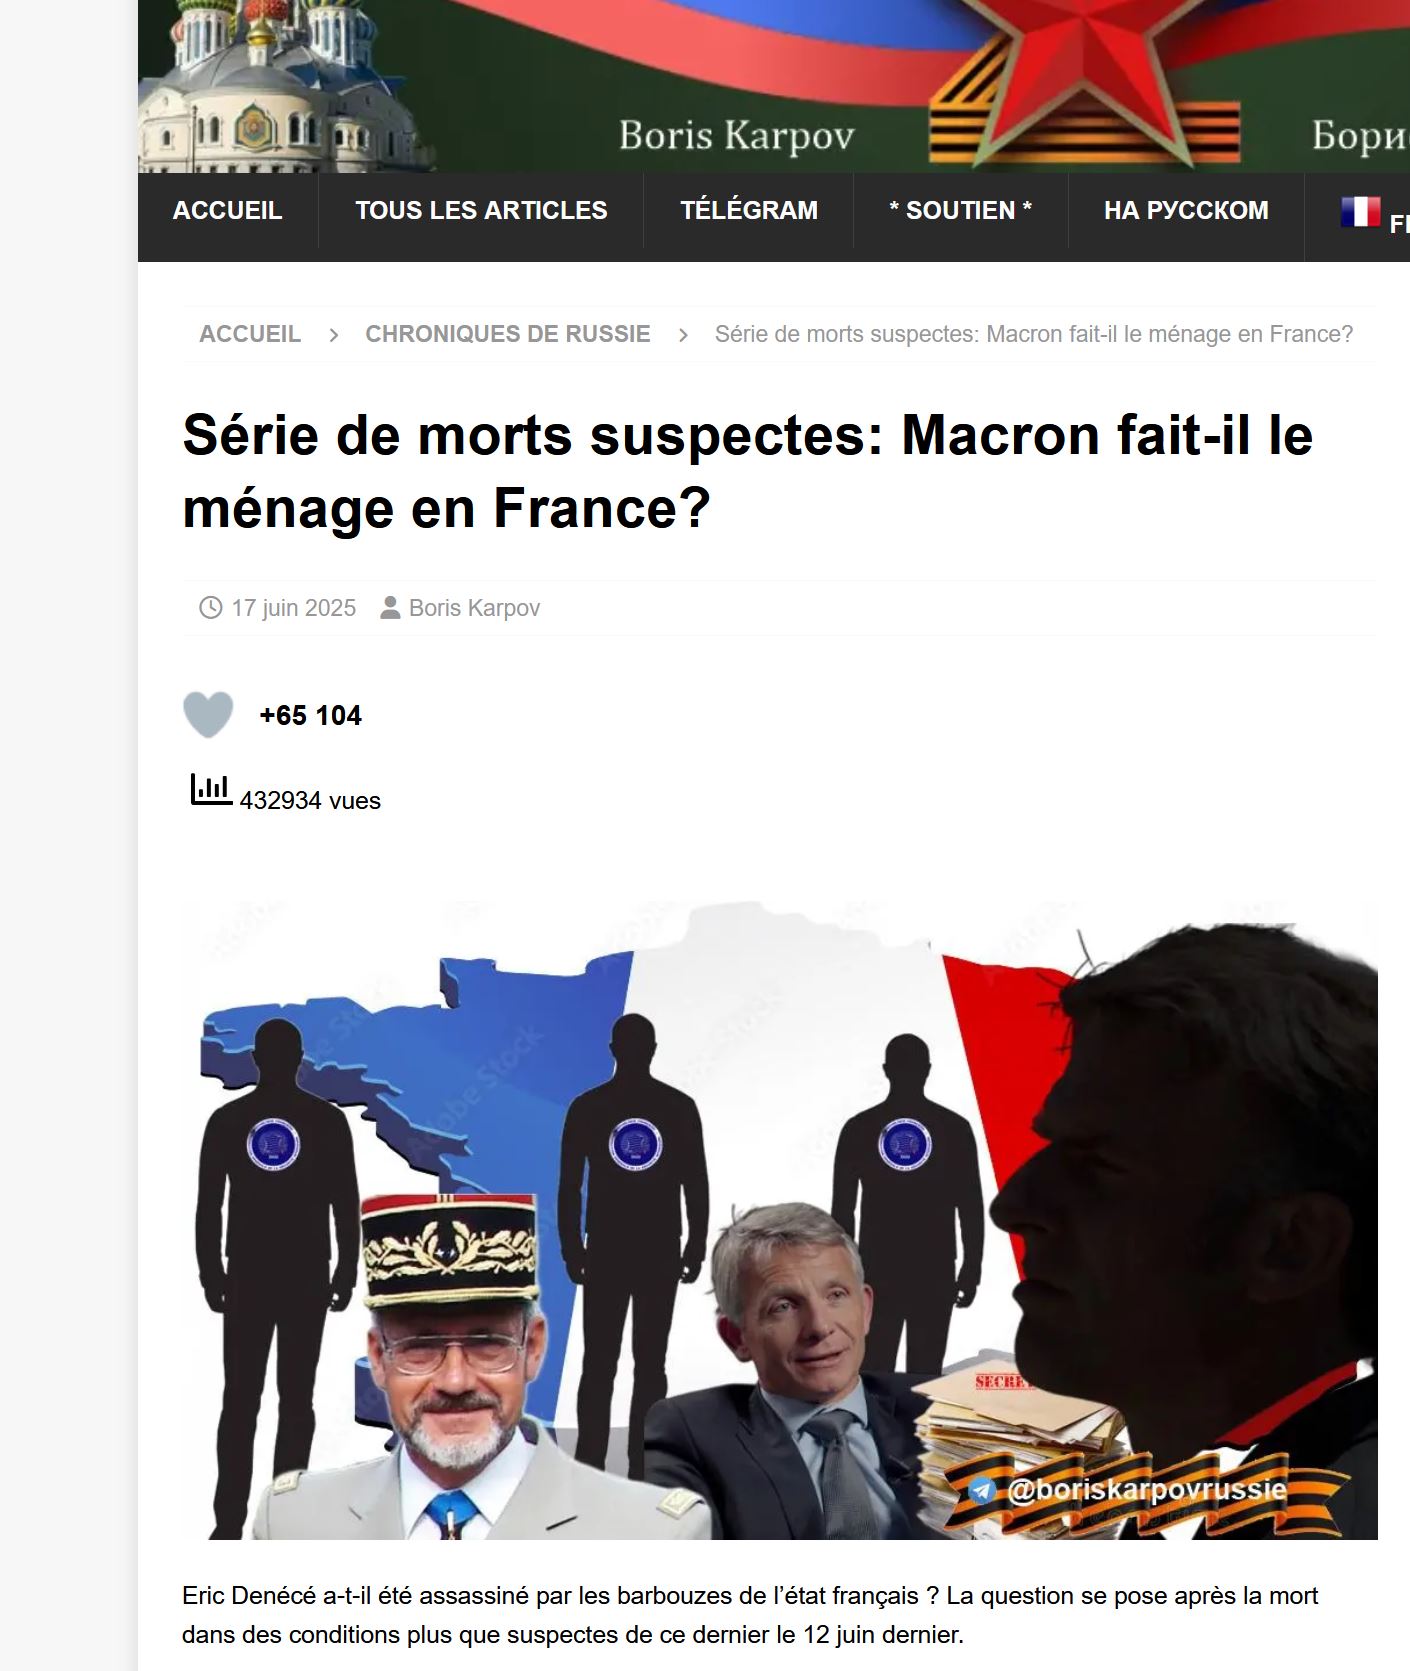
Task: Open the article featured image
Action: (780, 1220)
